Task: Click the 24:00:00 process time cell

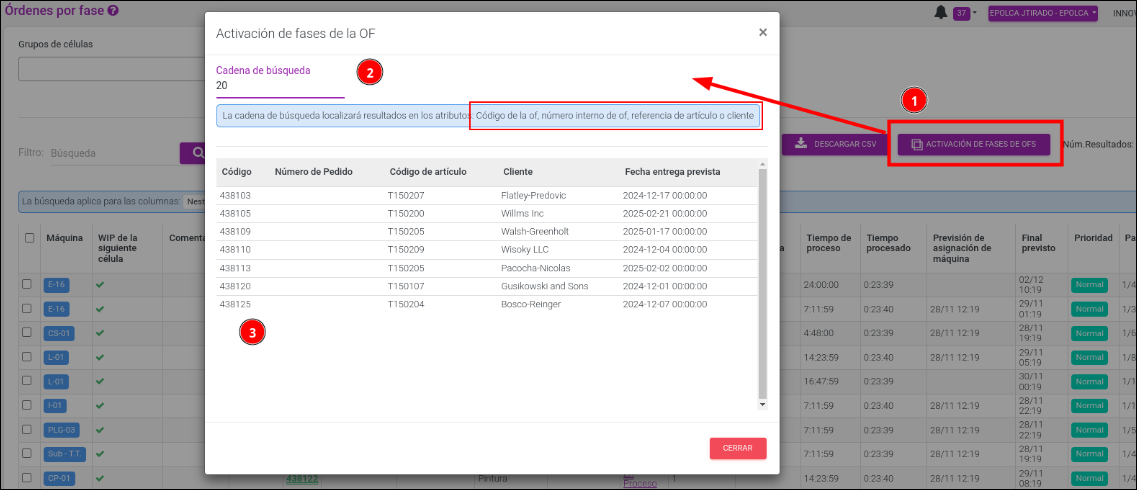Action: coord(822,284)
